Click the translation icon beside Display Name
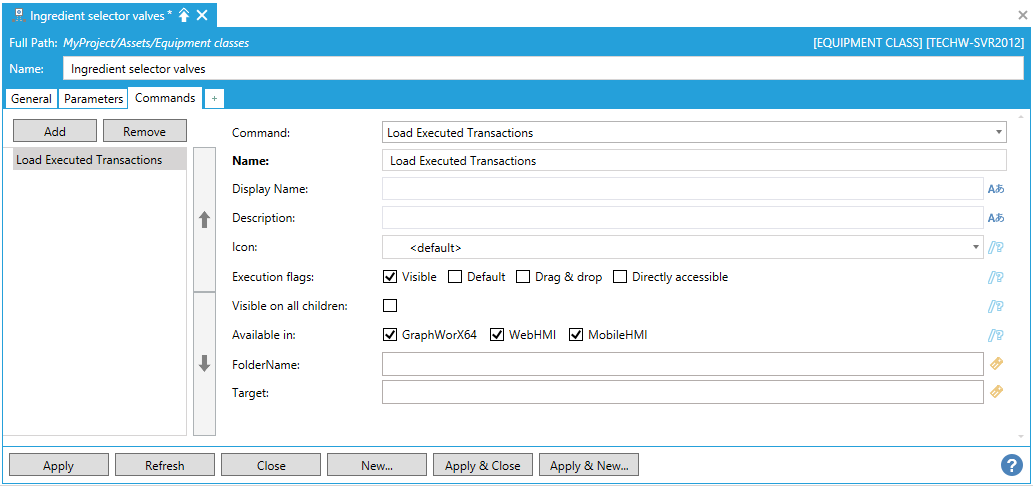 click(995, 189)
